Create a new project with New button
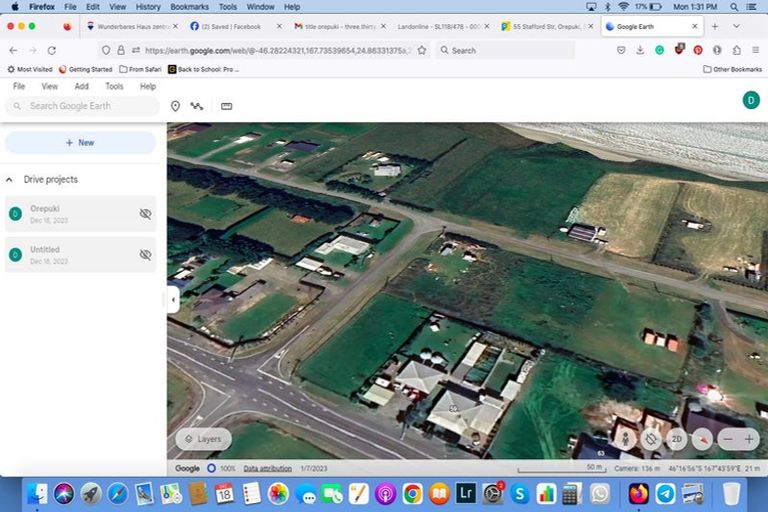 click(80, 143)
